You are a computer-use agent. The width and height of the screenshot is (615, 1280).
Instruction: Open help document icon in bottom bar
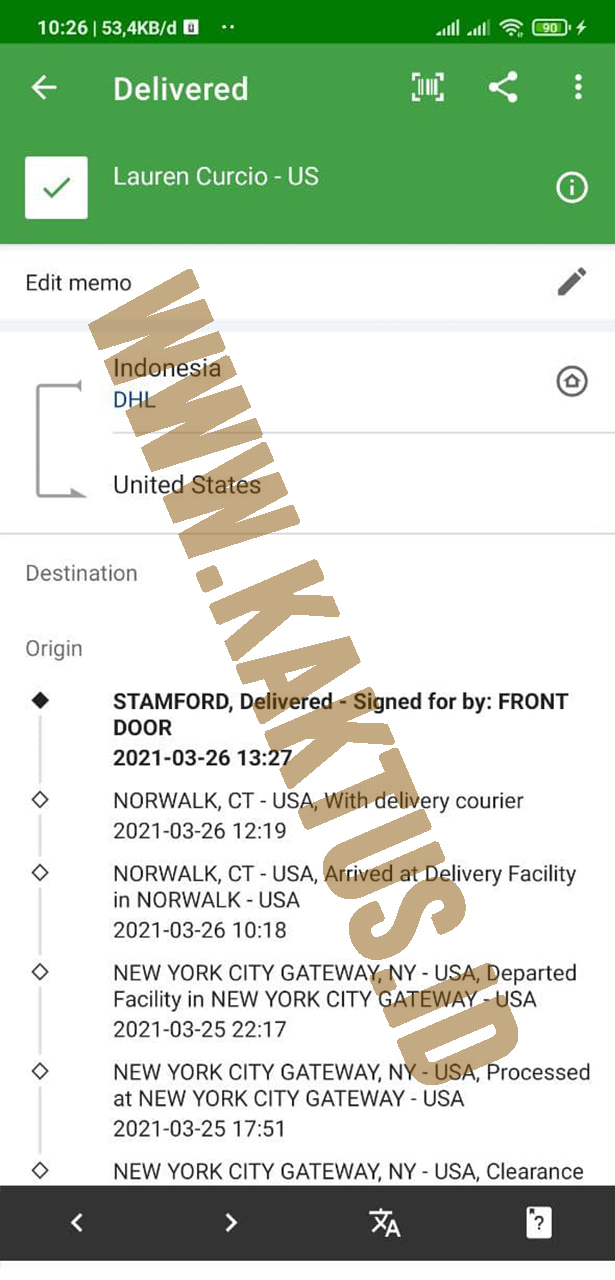(539, 1222)
